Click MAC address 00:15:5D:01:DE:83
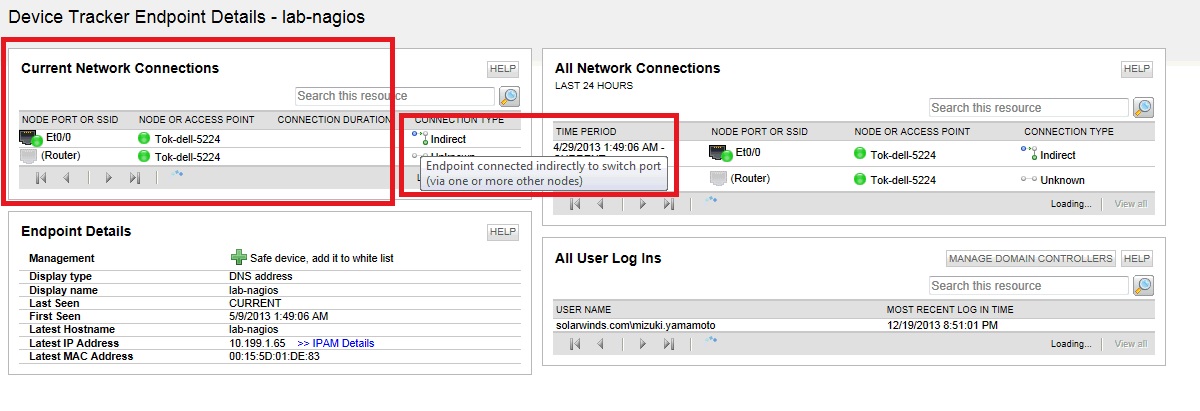 tap(274, 356)
